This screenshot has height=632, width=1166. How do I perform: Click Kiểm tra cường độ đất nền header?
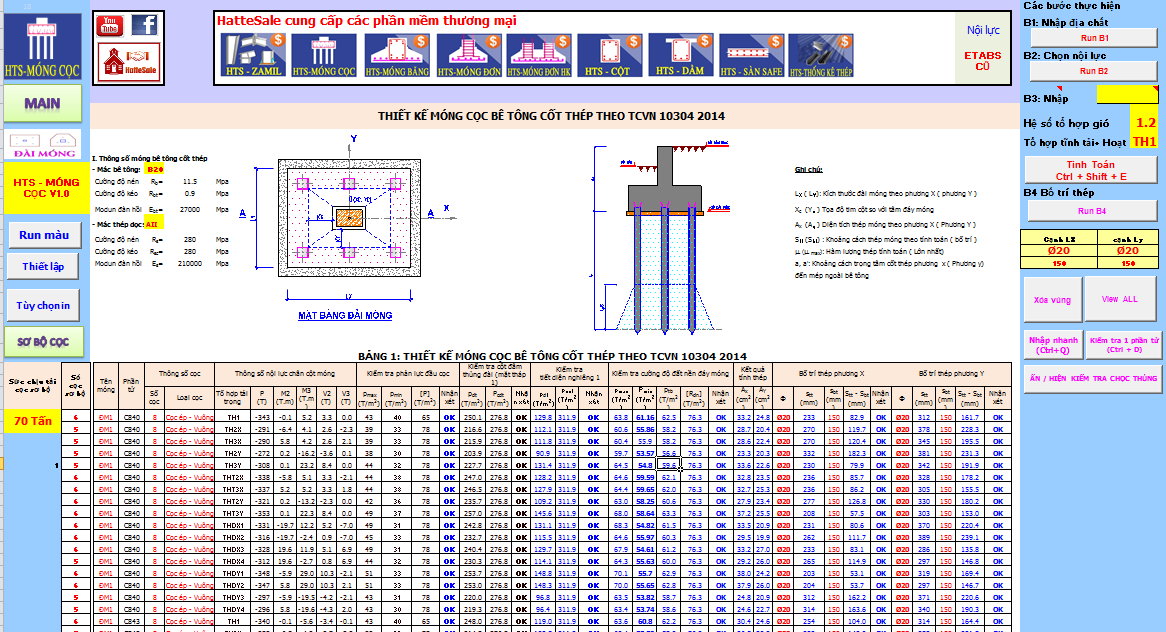point(670,373)
